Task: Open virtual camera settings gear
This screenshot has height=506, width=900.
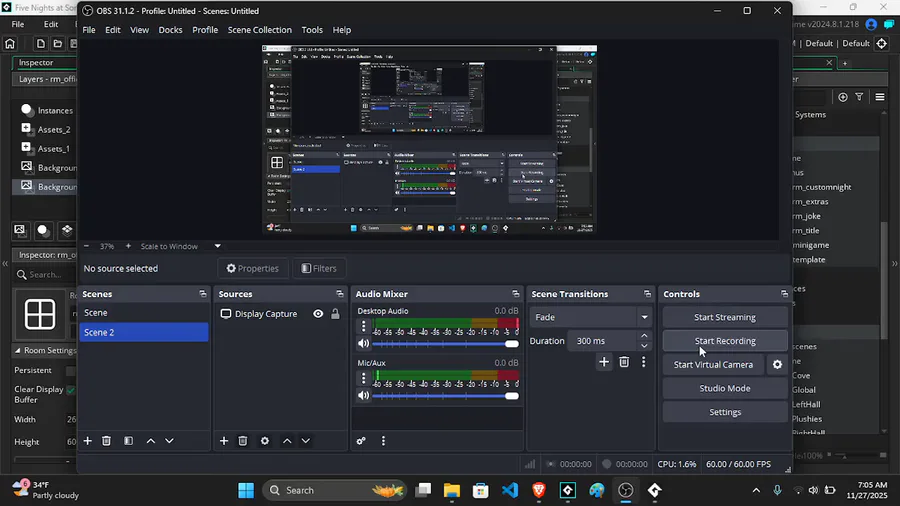Action: [777, 364]
